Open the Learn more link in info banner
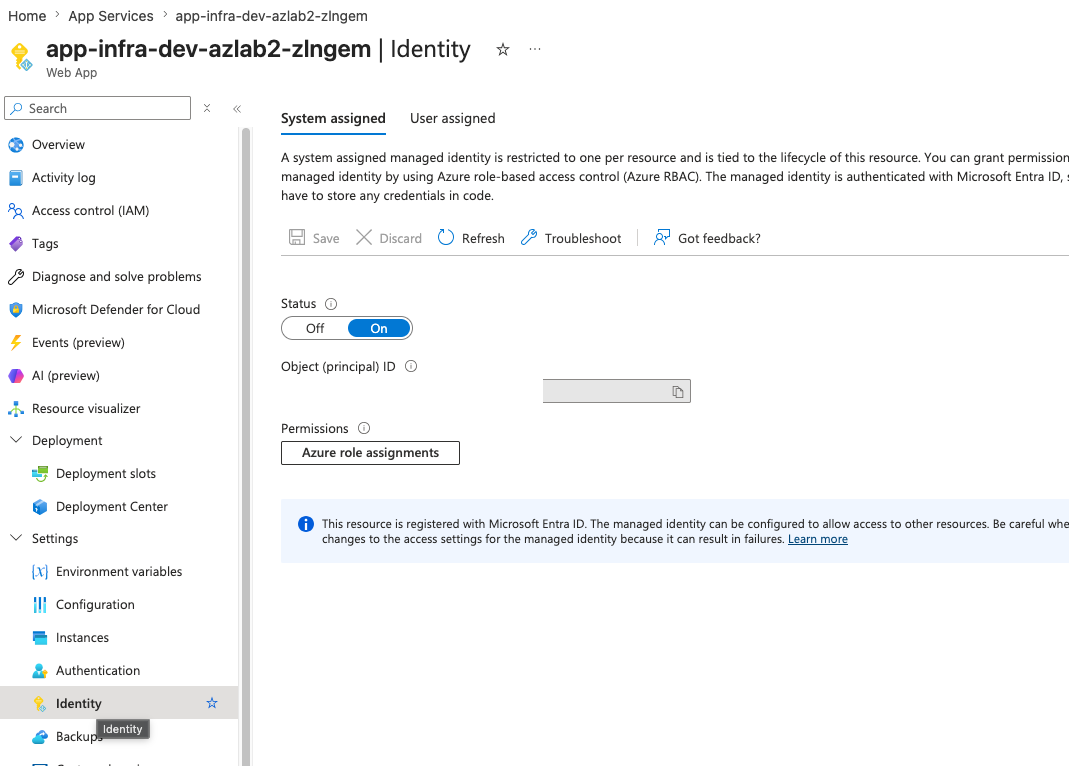 click(x=818, y=539)
